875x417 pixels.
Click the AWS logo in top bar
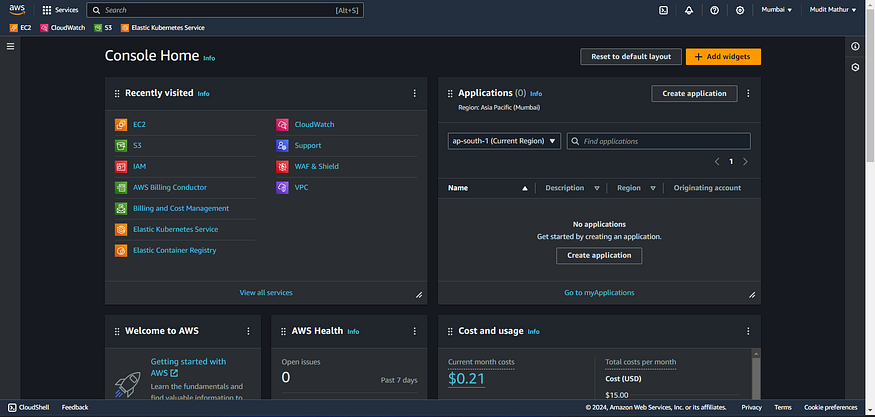[17, 9]
